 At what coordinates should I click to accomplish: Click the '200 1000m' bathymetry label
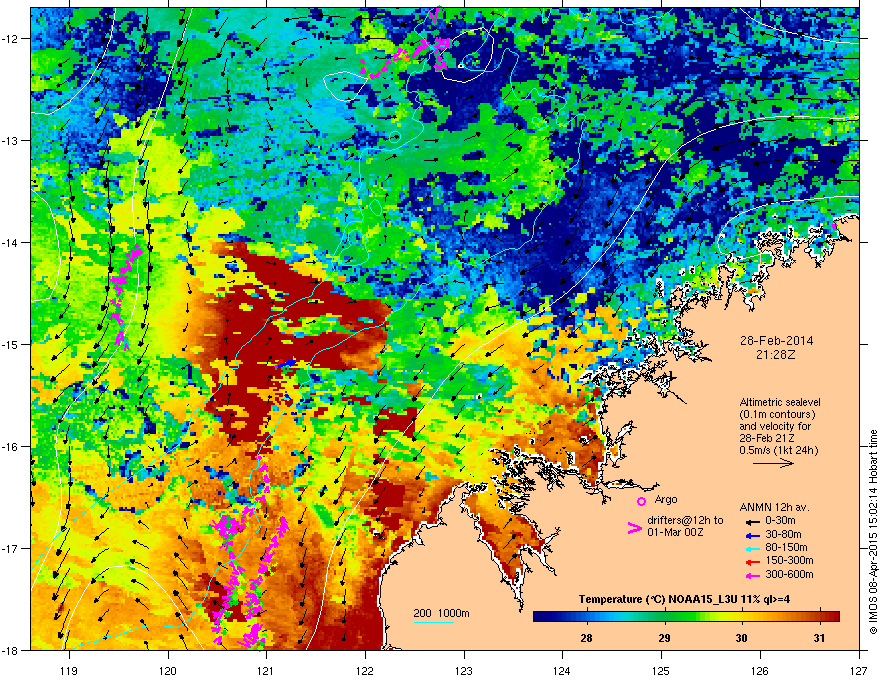coord(441,613)
